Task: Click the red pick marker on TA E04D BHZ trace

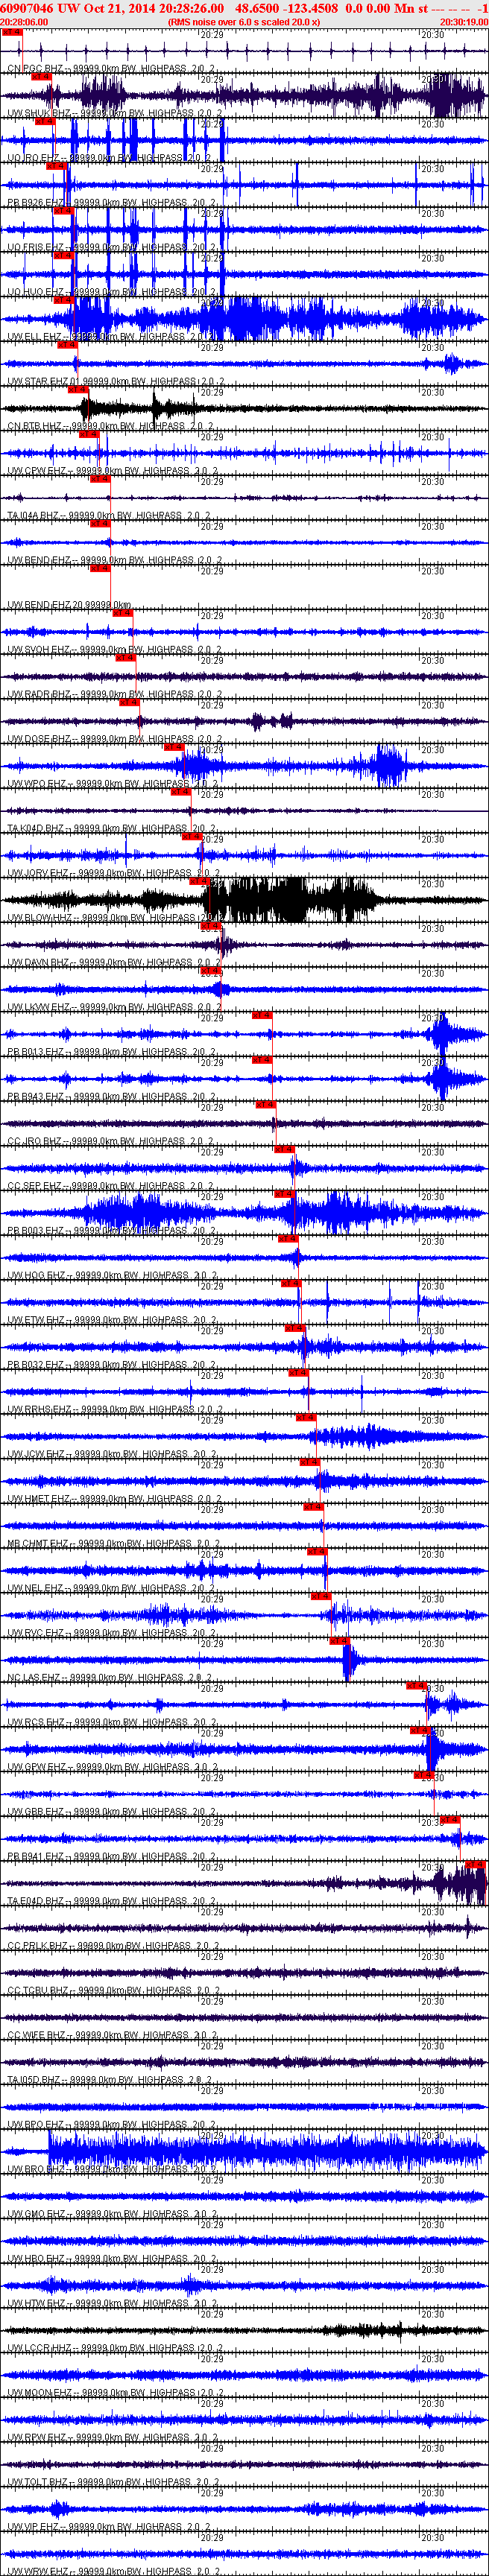Action: (x=476, y=1866)
